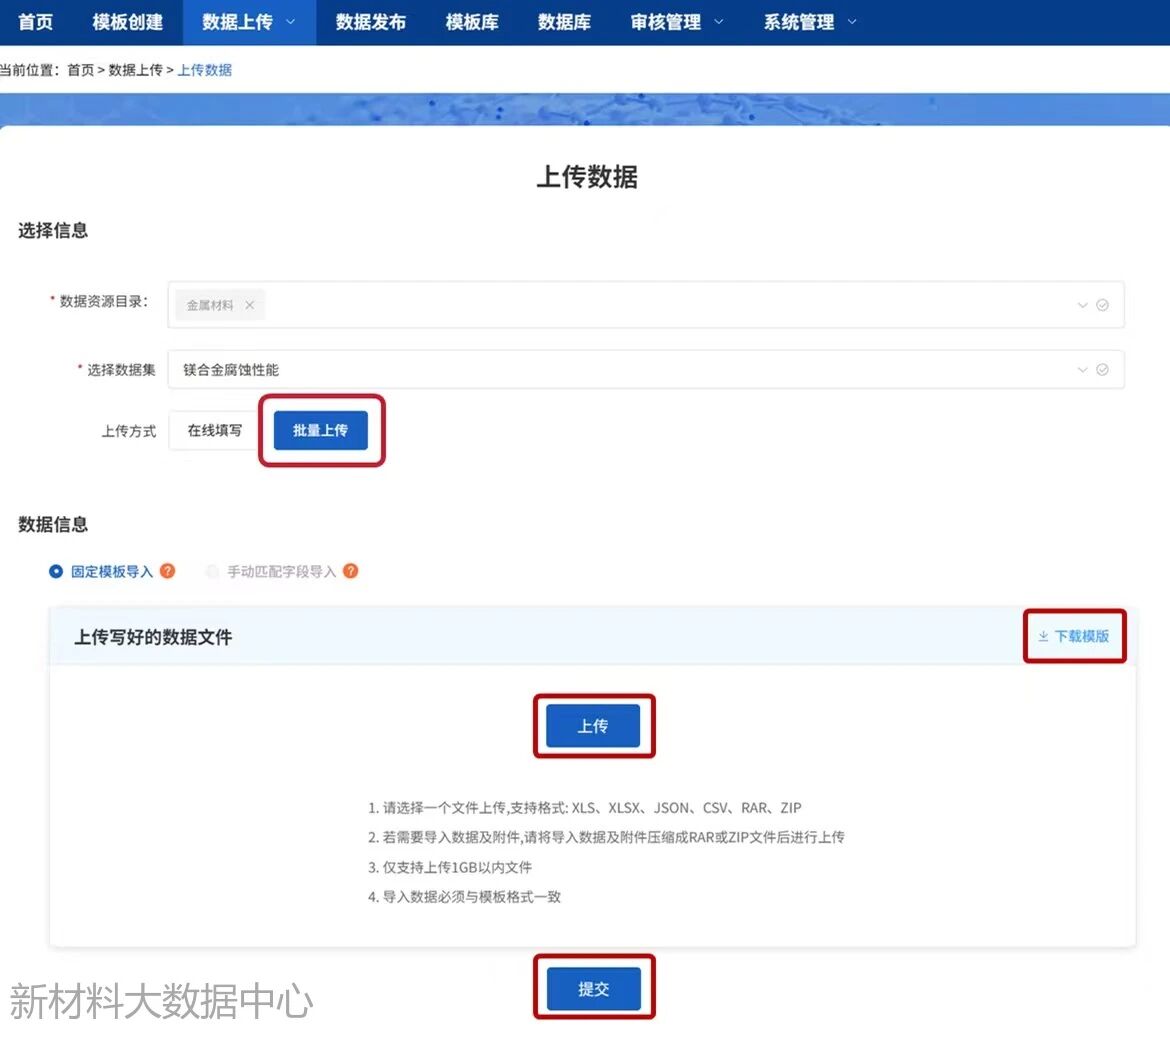Remove the 金属材料 tag with its X icon

[249, 305]
